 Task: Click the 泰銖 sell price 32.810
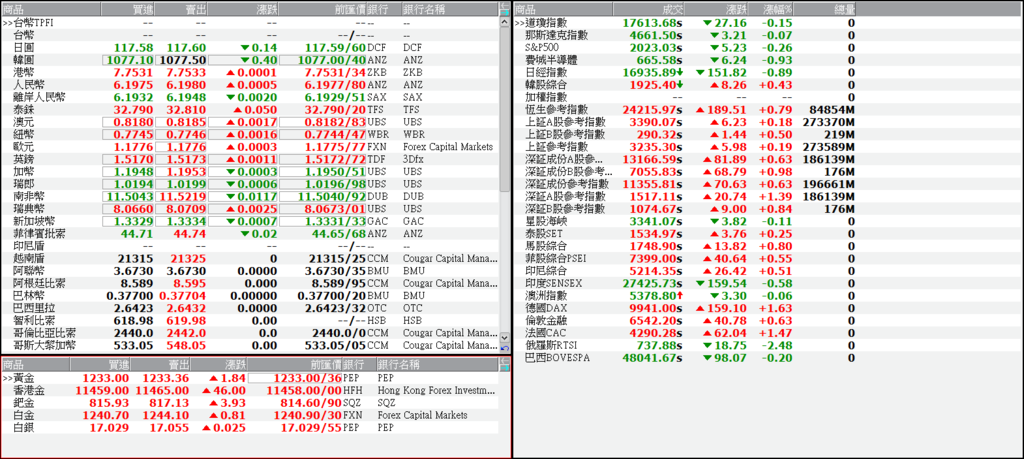185,110
